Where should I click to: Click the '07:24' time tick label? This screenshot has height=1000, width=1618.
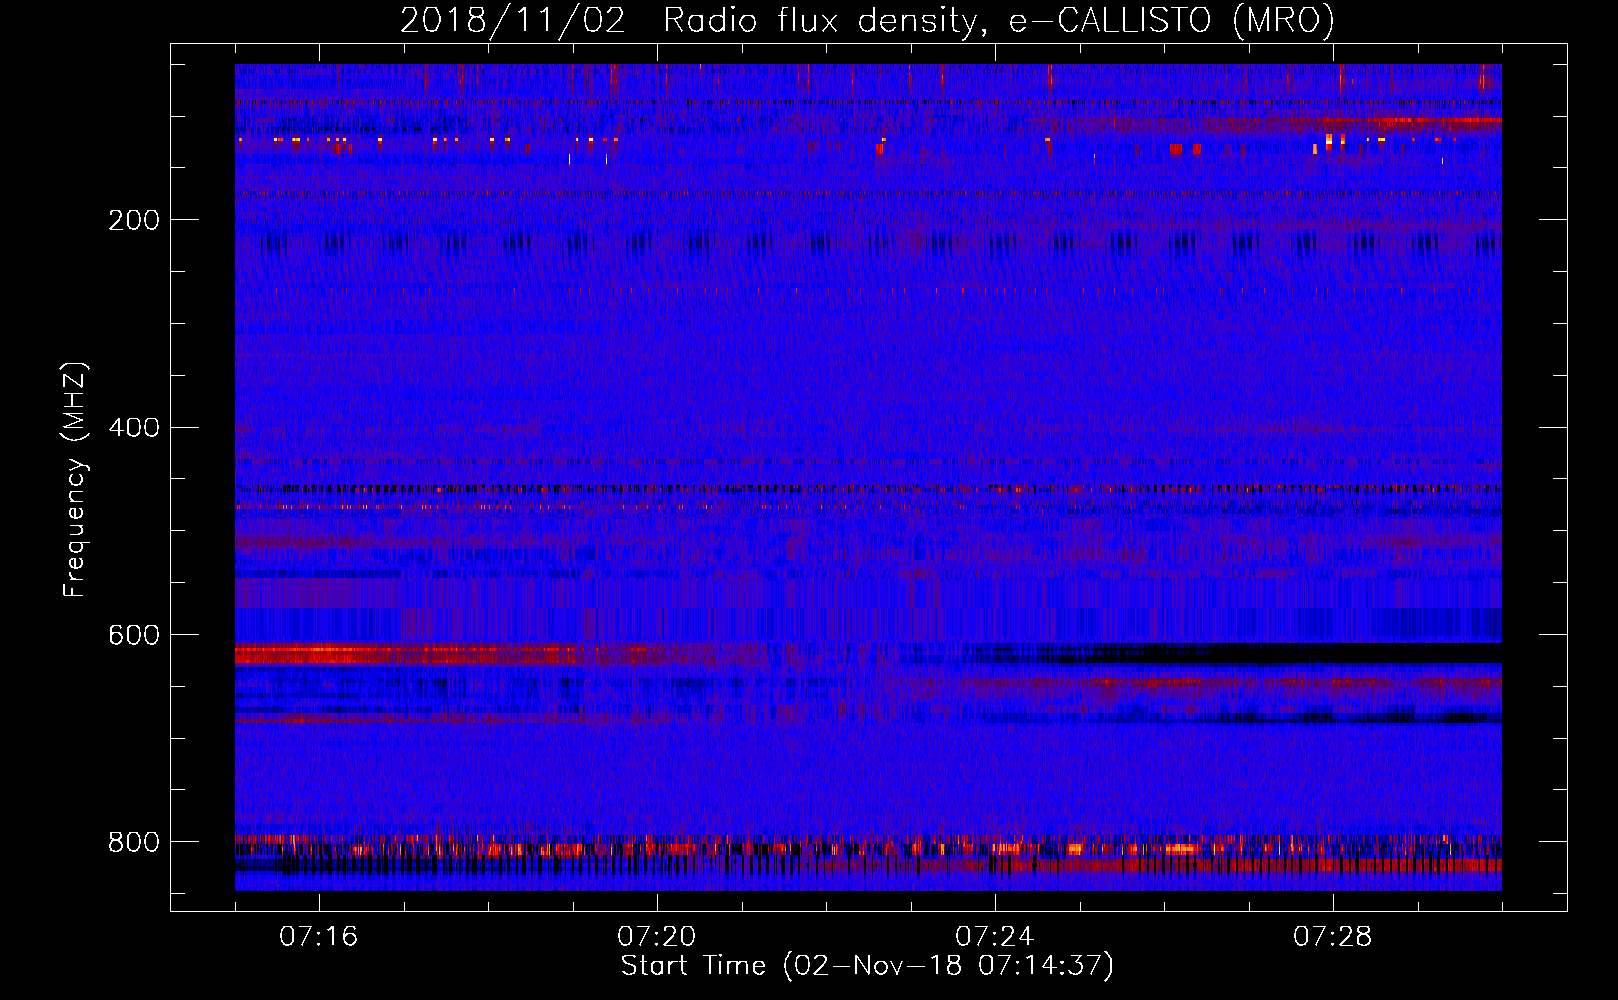coord(995,936)
